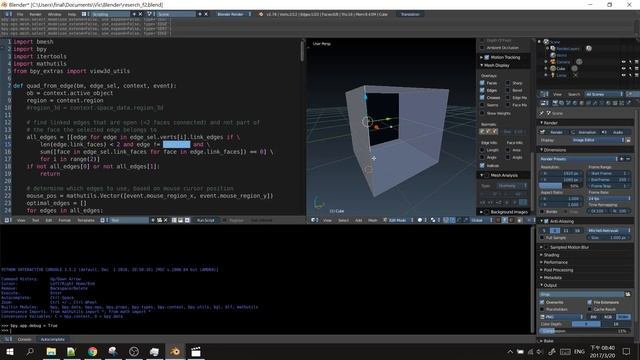
Task: Click the Render button in properties
Action: (x=554, y=132)
